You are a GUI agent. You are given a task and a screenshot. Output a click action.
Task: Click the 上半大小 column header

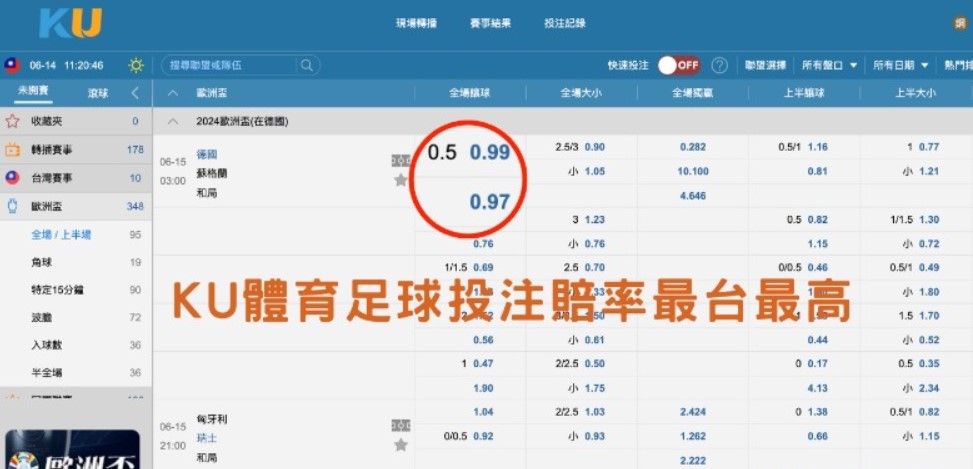(x=915, y=93)
